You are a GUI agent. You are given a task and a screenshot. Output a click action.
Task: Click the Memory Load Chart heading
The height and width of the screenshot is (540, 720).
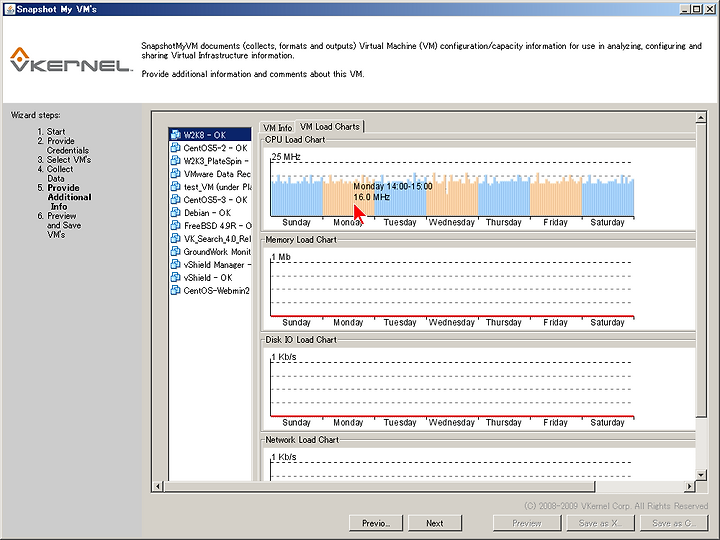click(301, 240)
